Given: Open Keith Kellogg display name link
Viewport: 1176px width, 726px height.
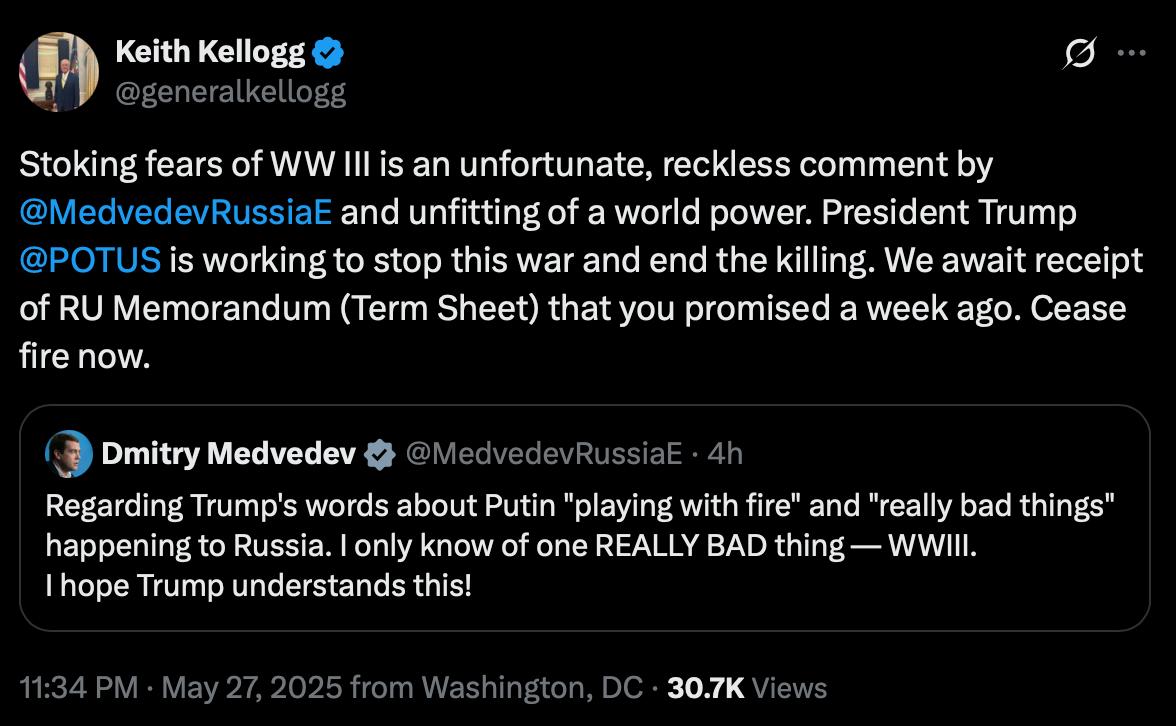Looking at the screenshot, I should tap(210, 53).
